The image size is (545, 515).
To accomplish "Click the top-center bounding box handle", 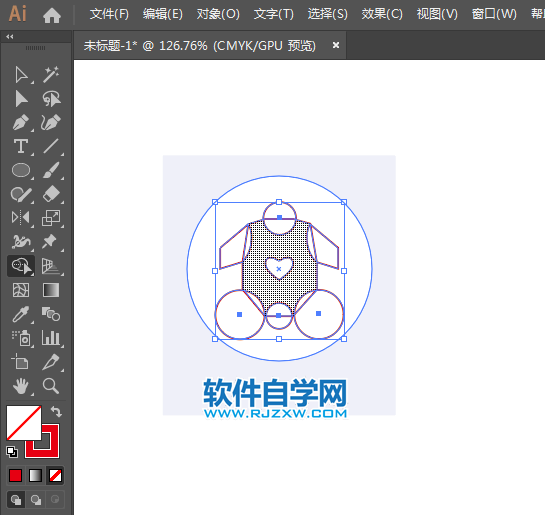I will 279,202.
